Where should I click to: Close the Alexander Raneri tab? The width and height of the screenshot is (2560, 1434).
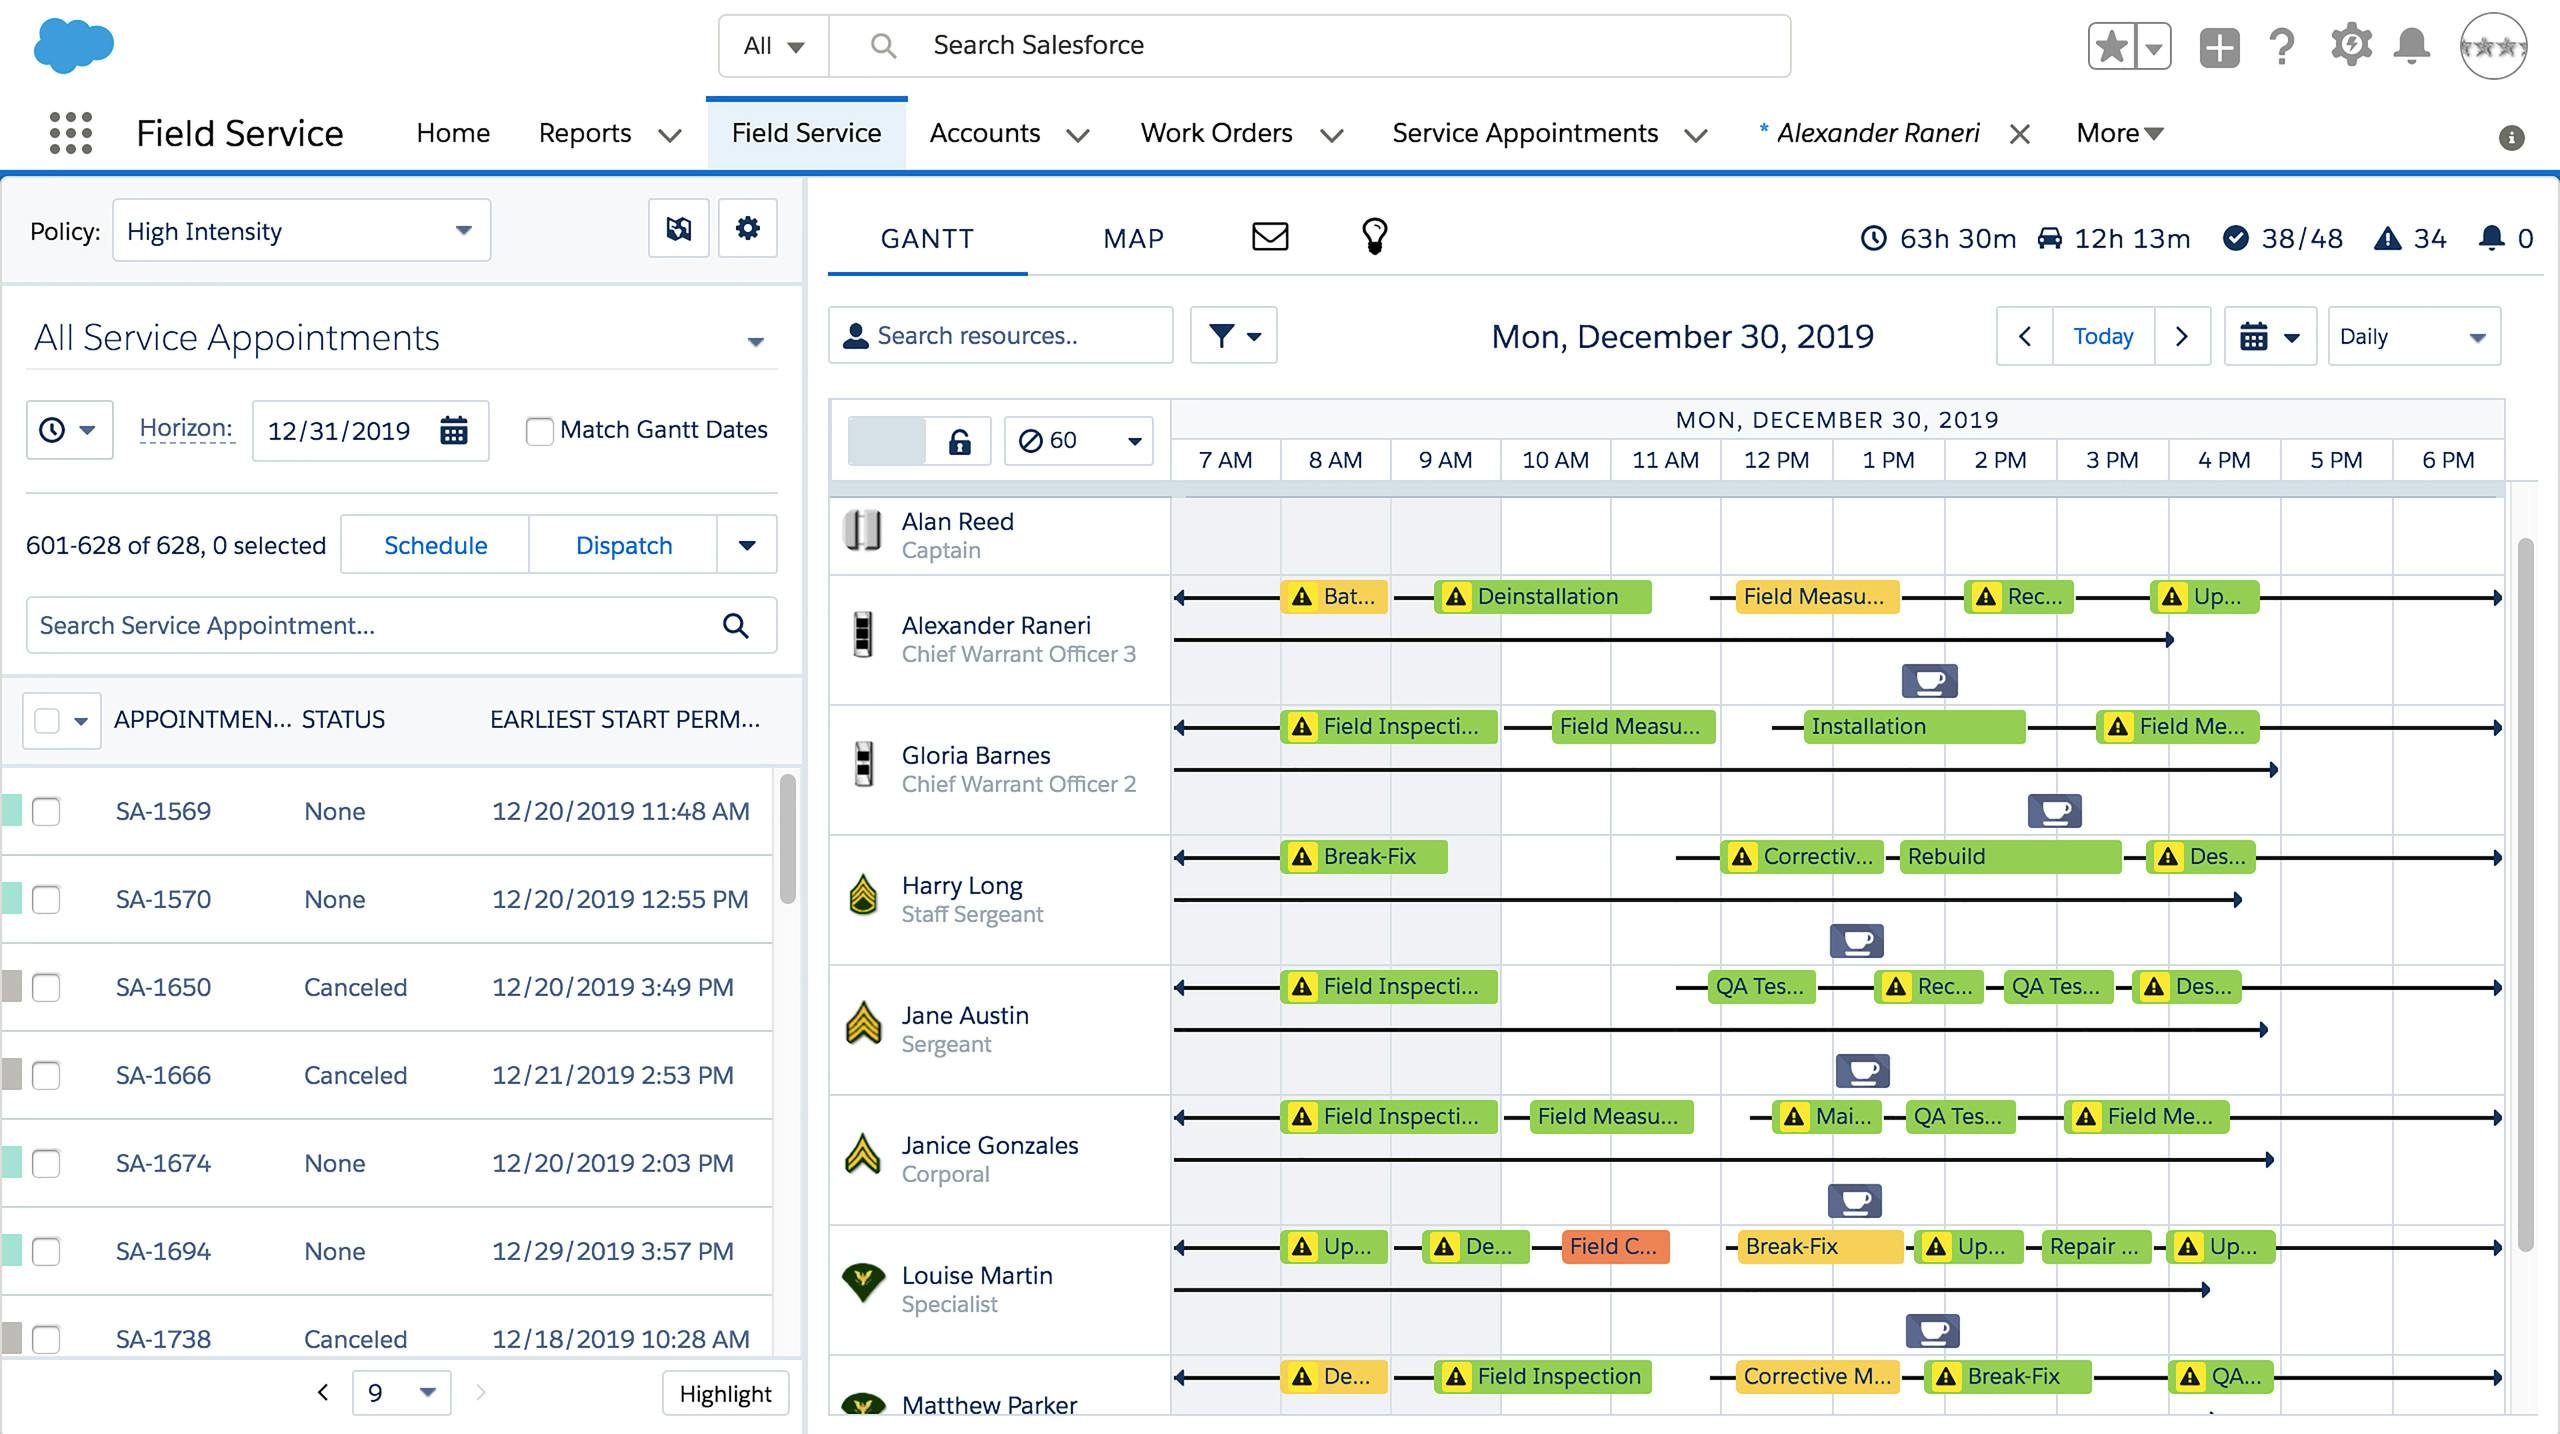pos(2020,134)
